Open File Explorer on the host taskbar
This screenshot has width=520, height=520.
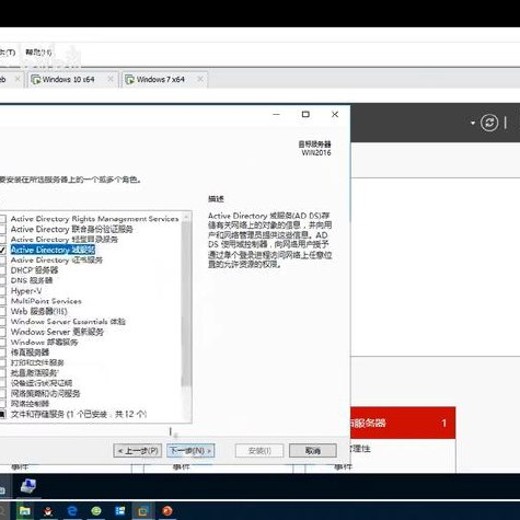[x=25, y=511]
